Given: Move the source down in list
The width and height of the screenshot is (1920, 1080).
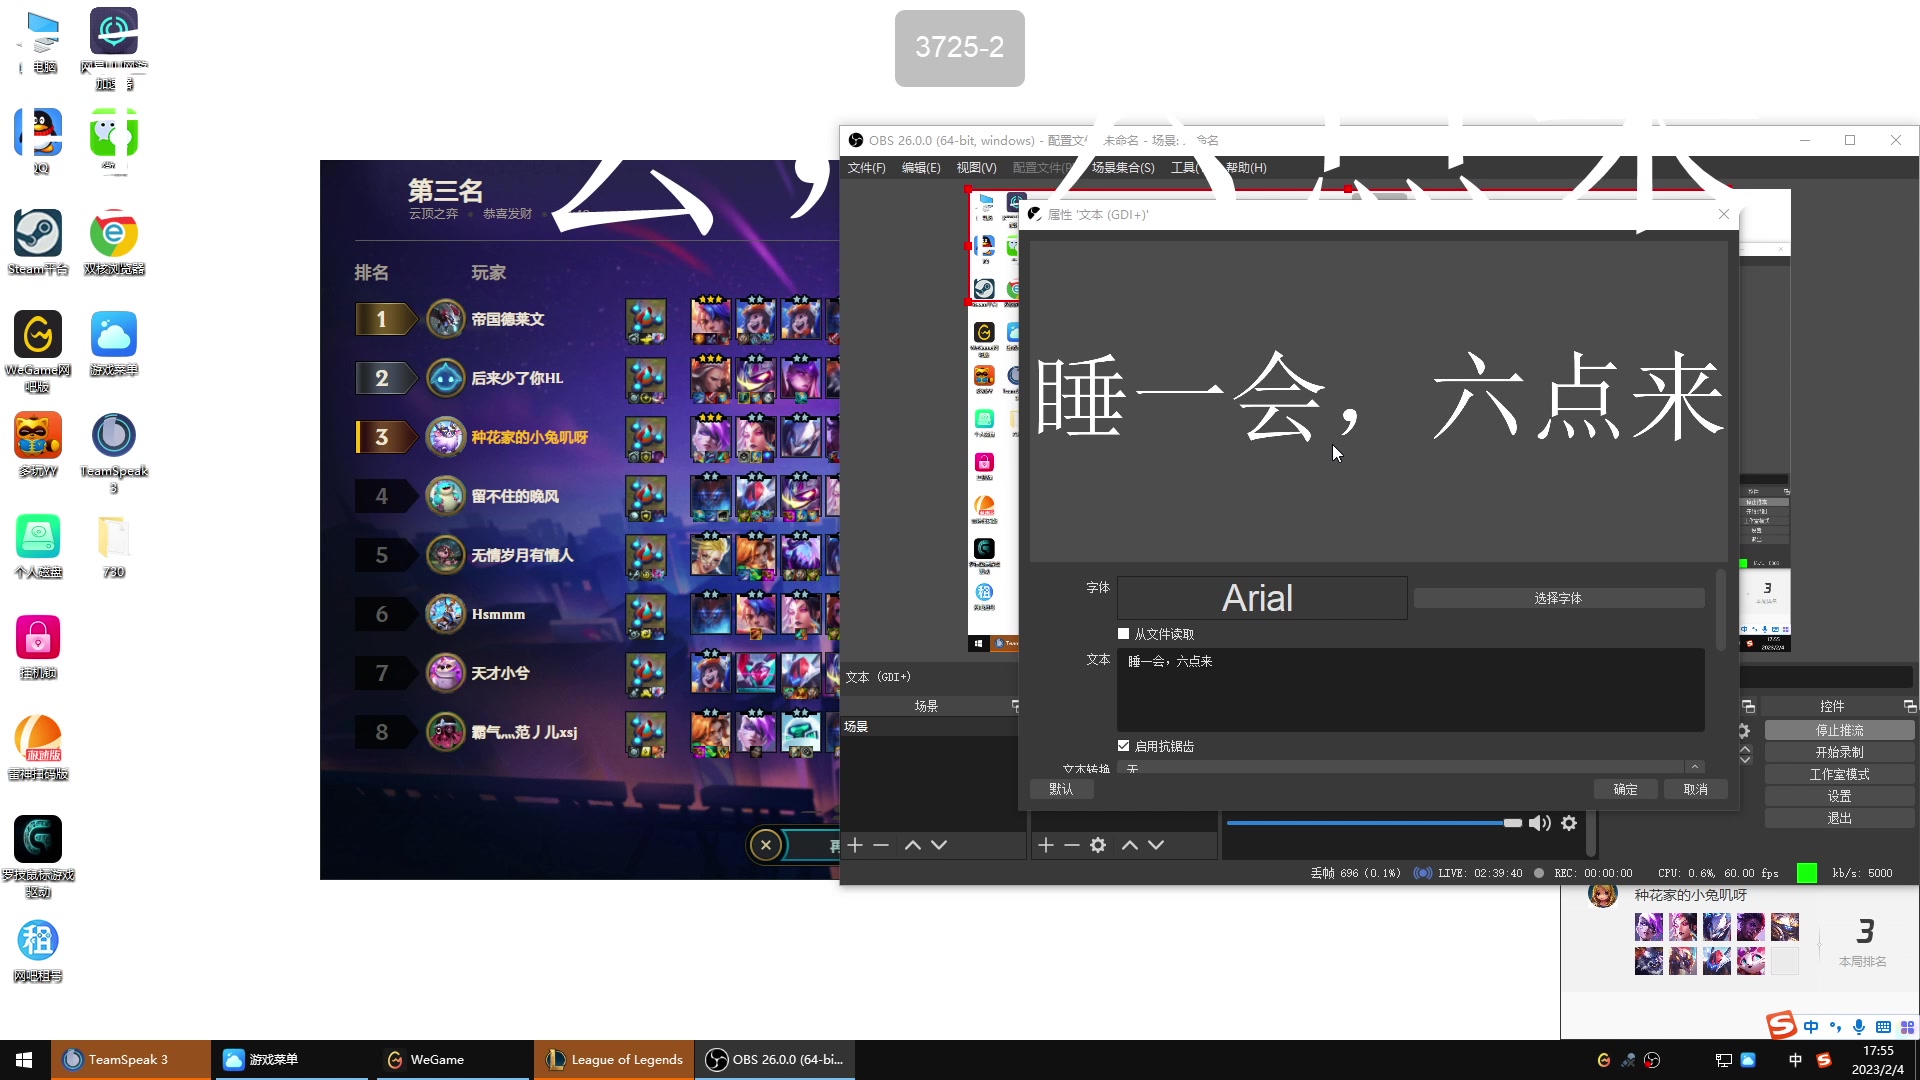Looking at the screenshot, I should tap(1156, 845).
